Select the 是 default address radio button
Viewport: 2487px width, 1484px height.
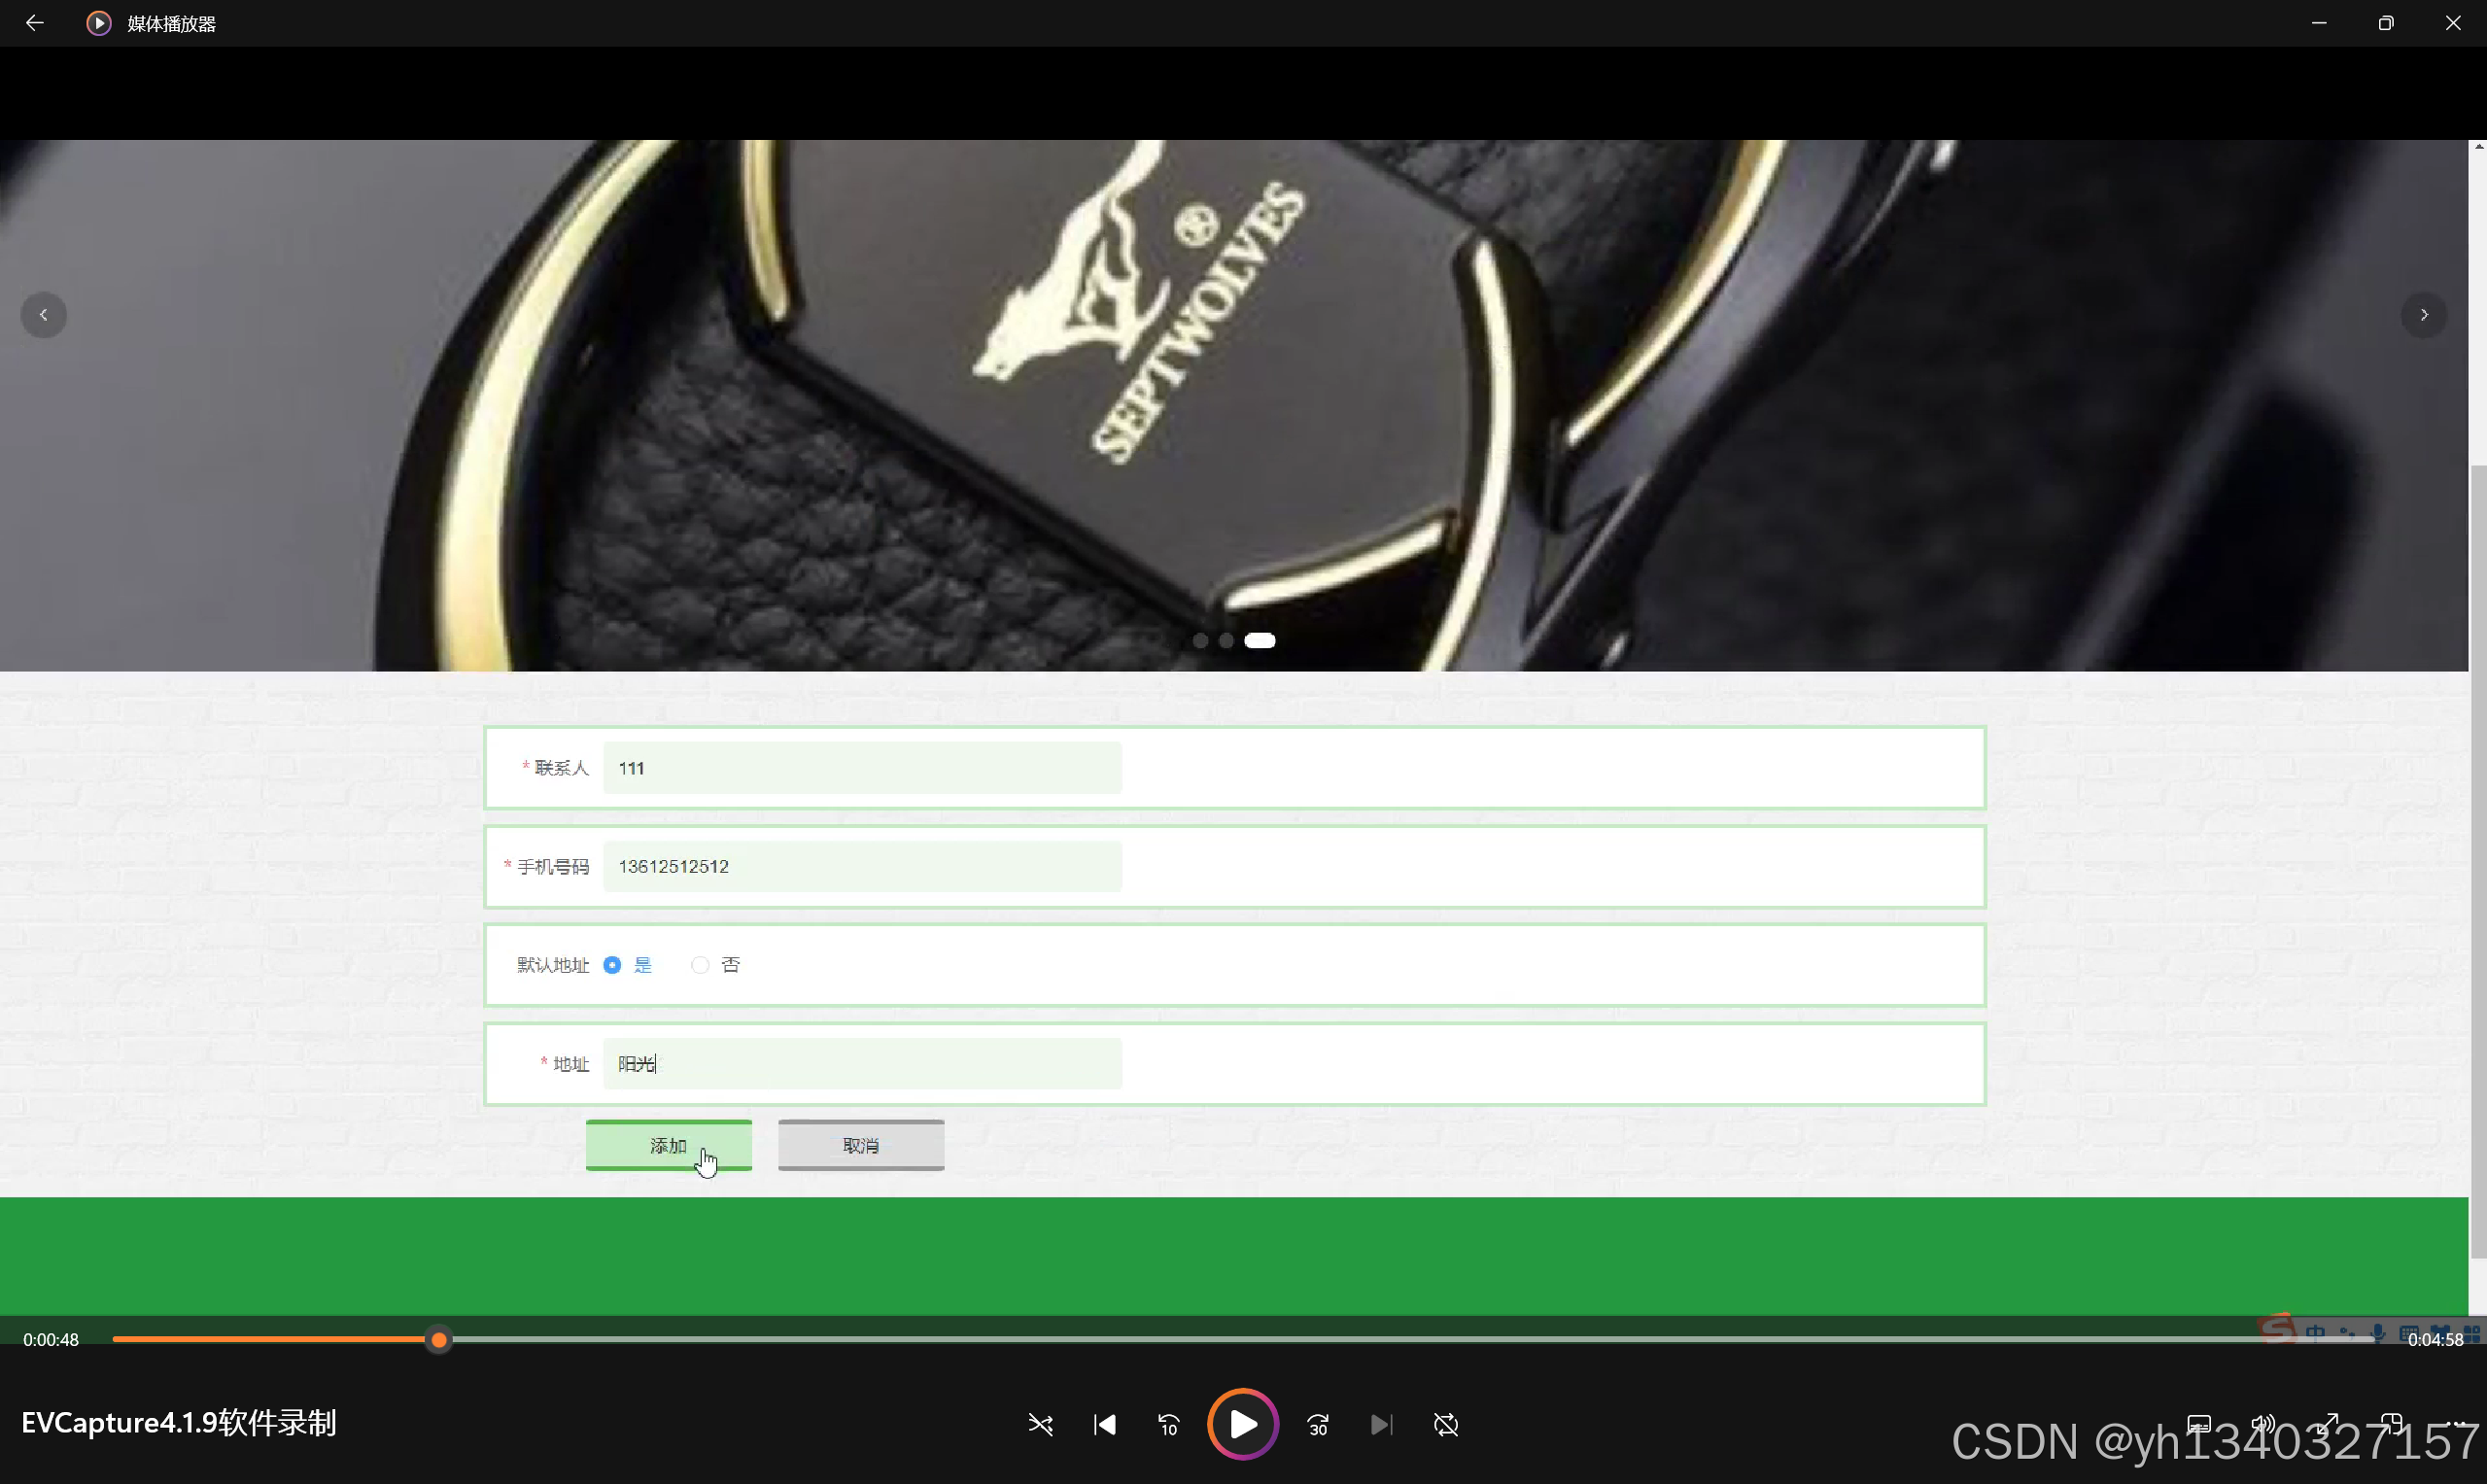(612, 965)
